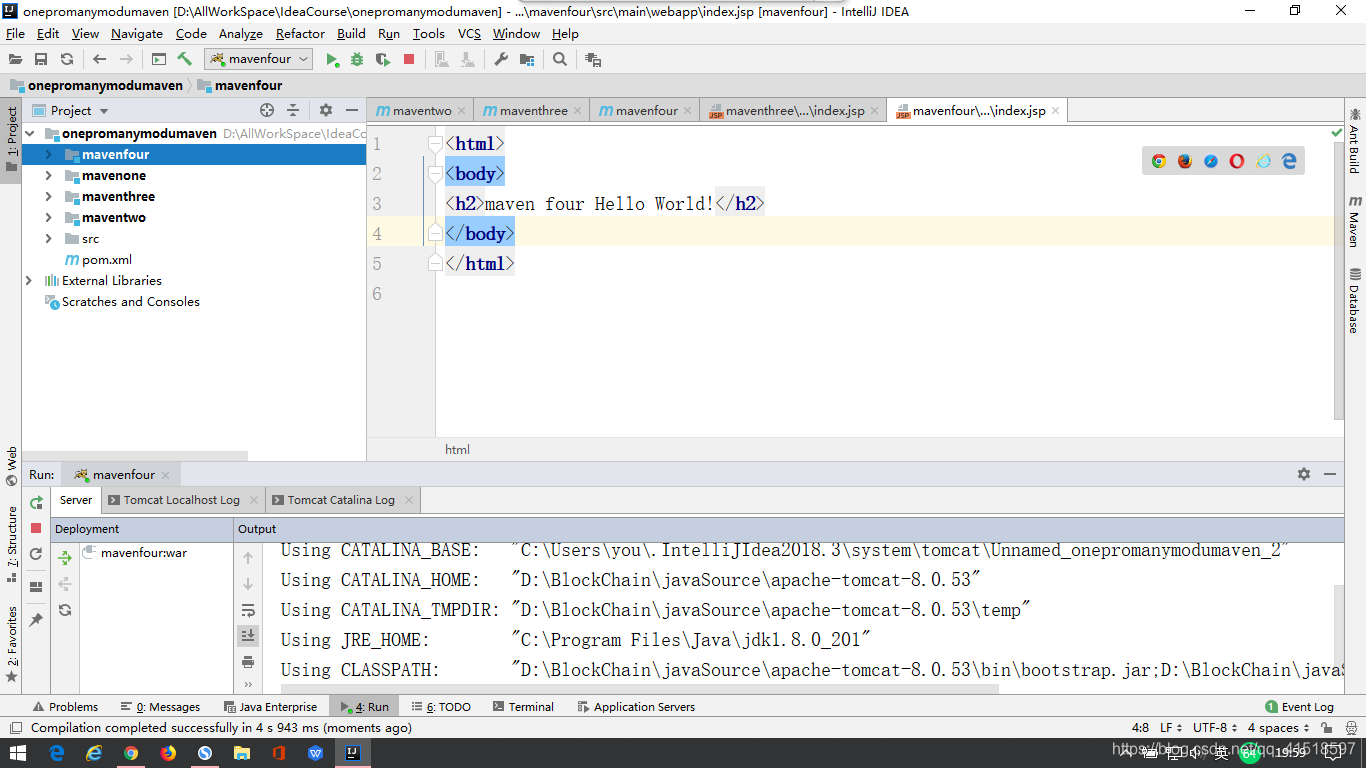The width and height of the screenshot is (1366, 768).
Task: Run mavenfour with the green play icon
Action: [332, 60]
